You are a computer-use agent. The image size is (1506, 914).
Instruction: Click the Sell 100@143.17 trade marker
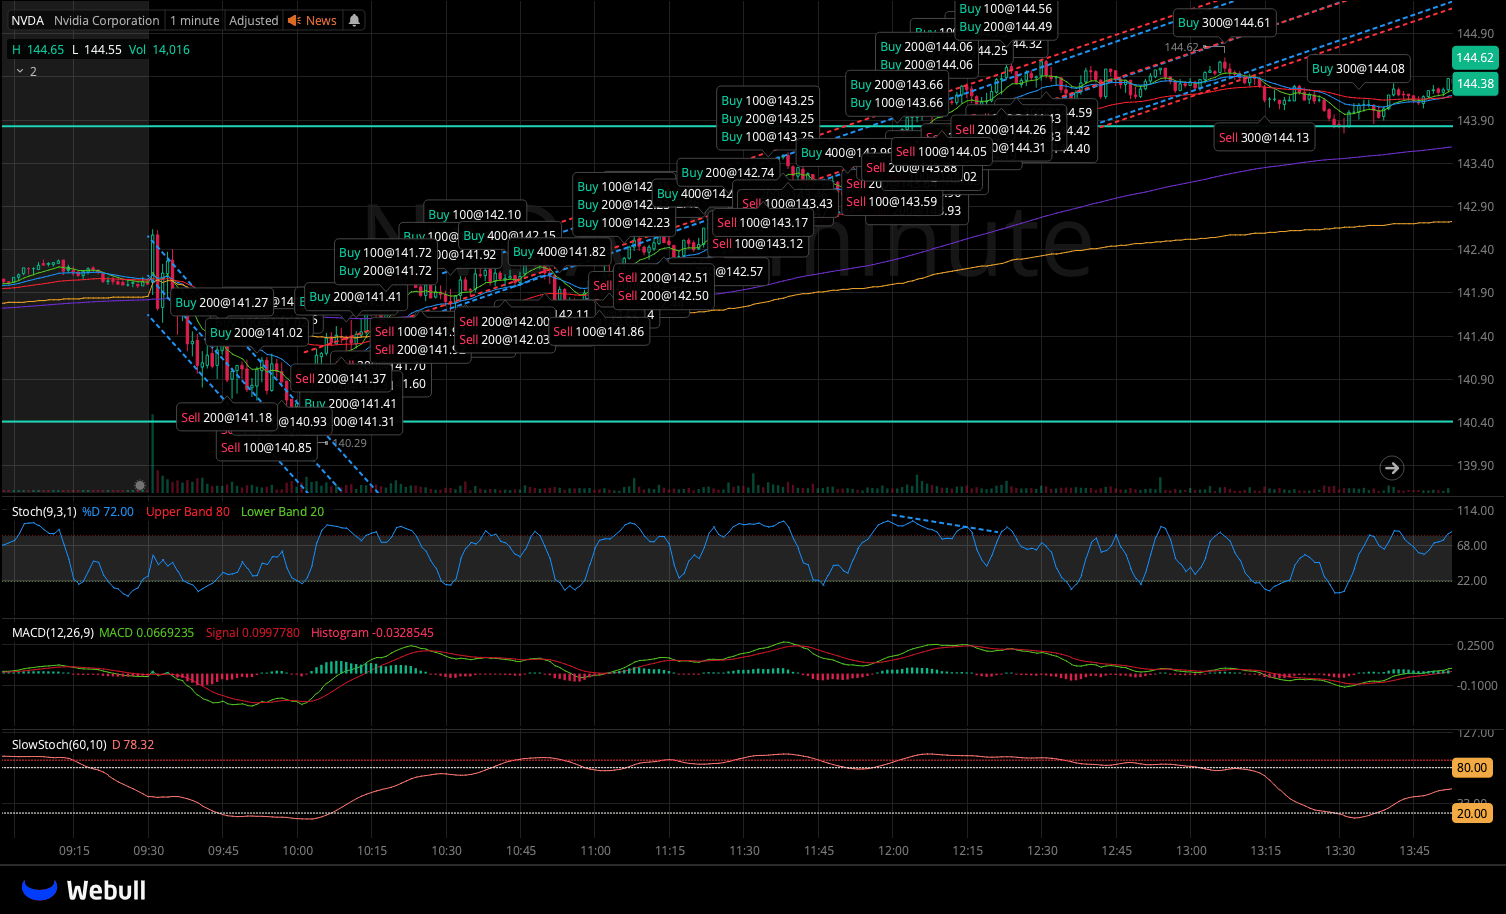(x=762, y=223)
